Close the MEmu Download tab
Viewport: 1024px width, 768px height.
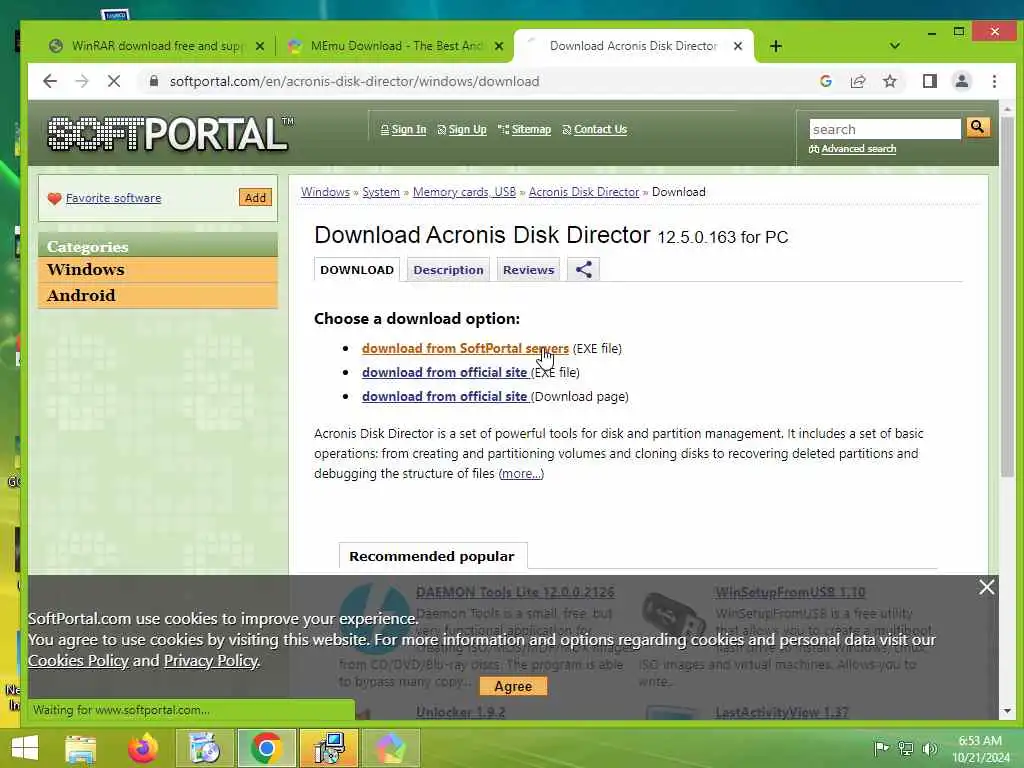pyautogui.click(x=499, y=46)
